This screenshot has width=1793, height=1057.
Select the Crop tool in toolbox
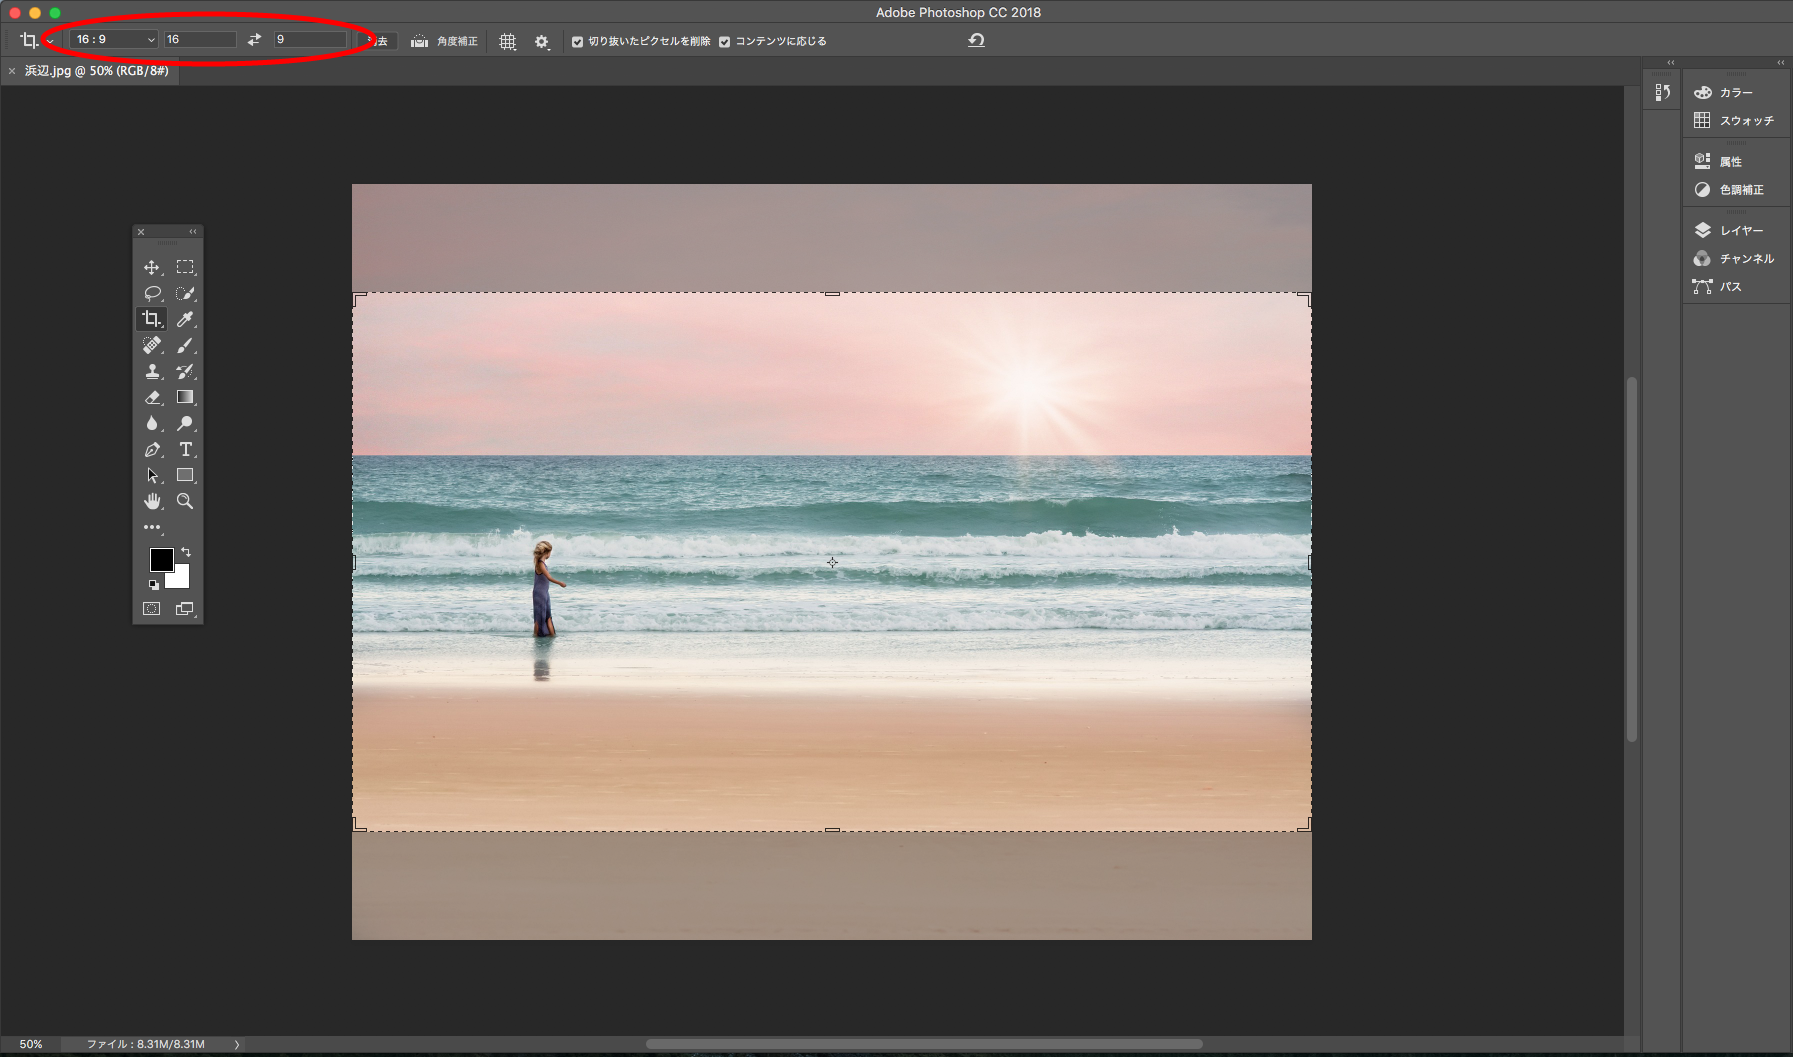[152, 319]
